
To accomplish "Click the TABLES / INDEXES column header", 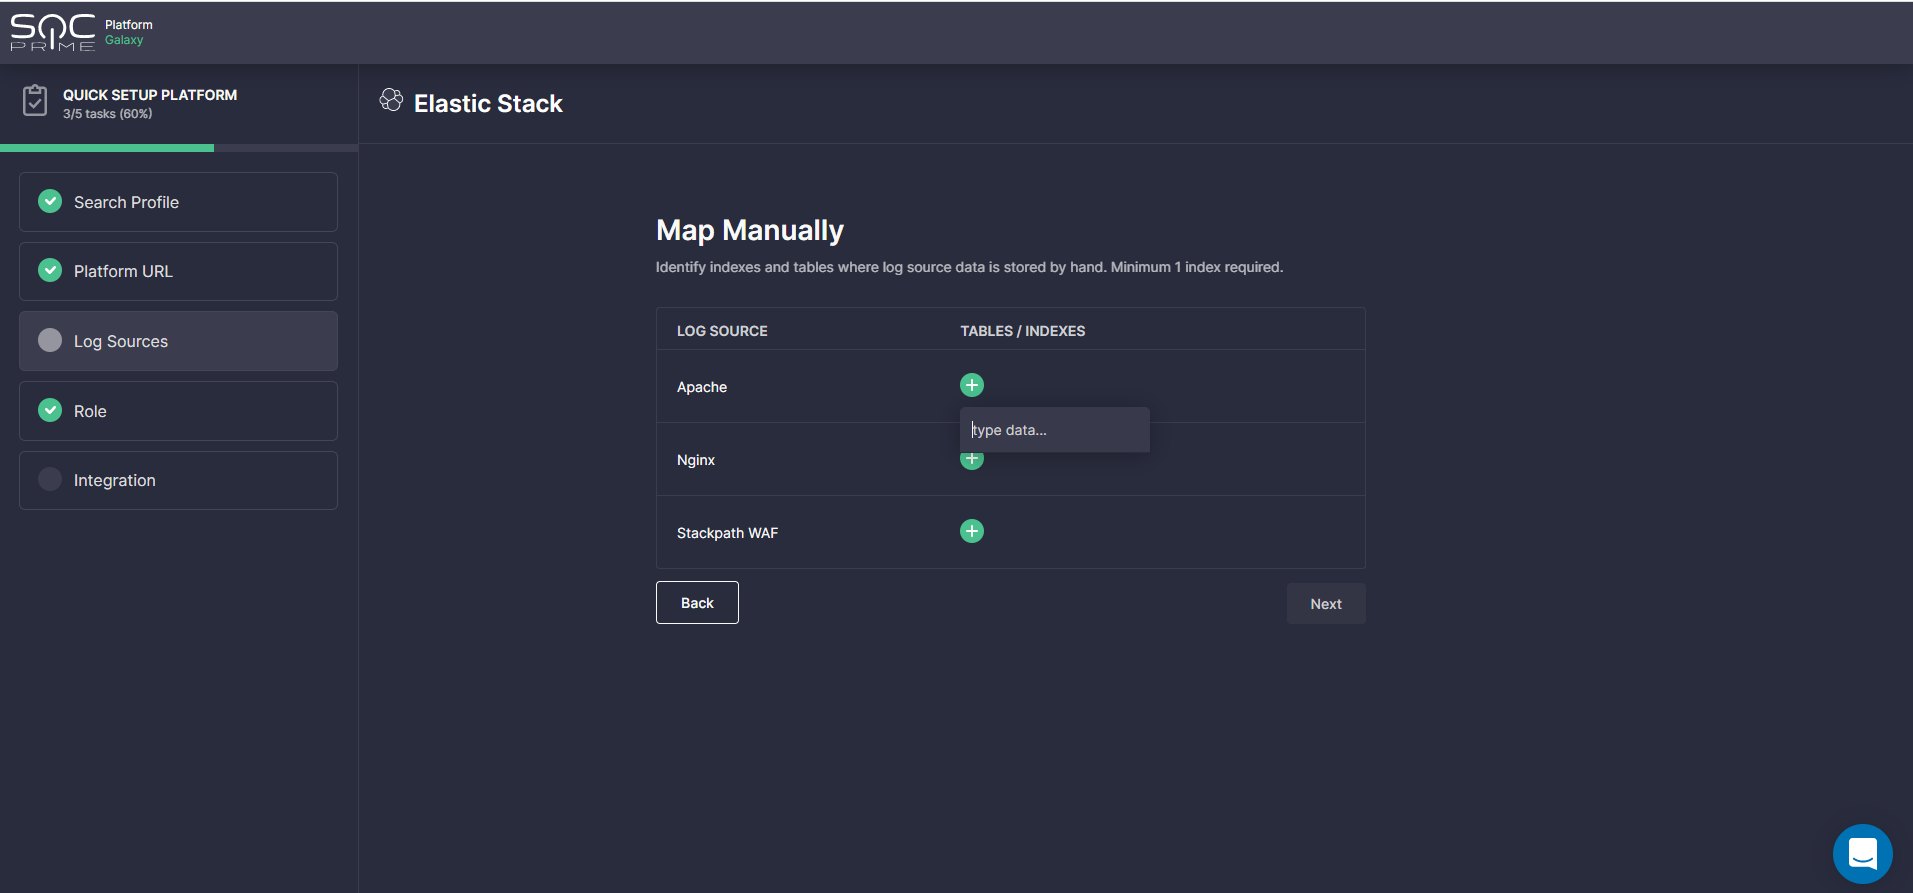I will pyautogui.click(x=1022, y=331).
